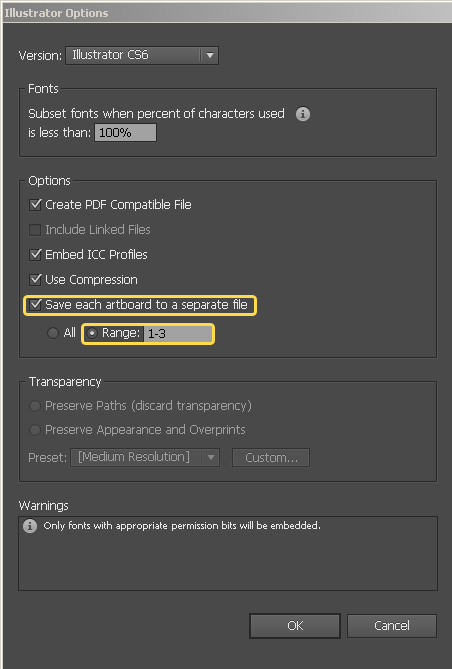
Task: Select the All artboards radio button
Action: point(53,333)
